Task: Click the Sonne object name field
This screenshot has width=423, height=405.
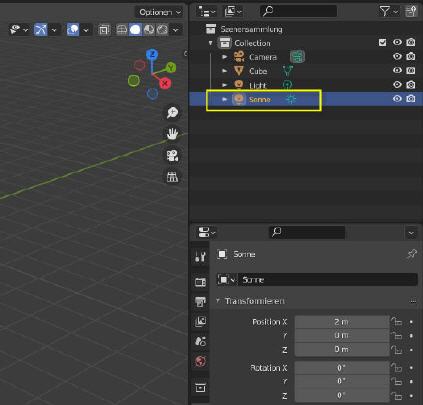Action: coord(328,280)
